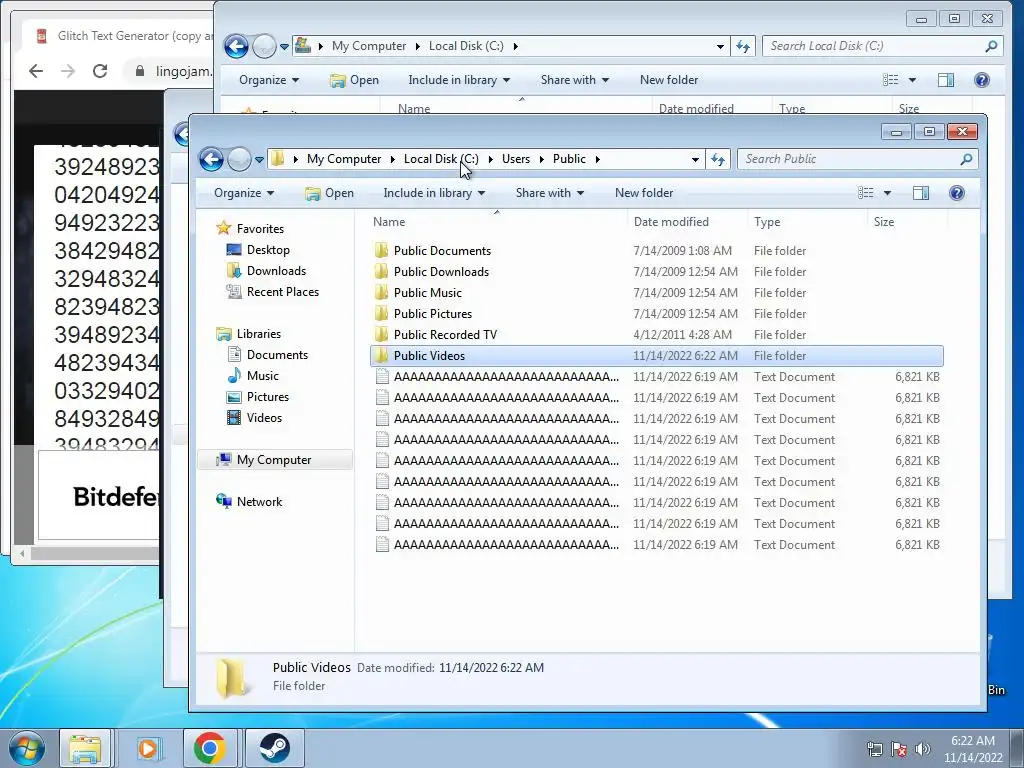Viewport: 1024px width, 768px height.
Task: Open the Organize menu in Public window
Action: pos(244,193)
